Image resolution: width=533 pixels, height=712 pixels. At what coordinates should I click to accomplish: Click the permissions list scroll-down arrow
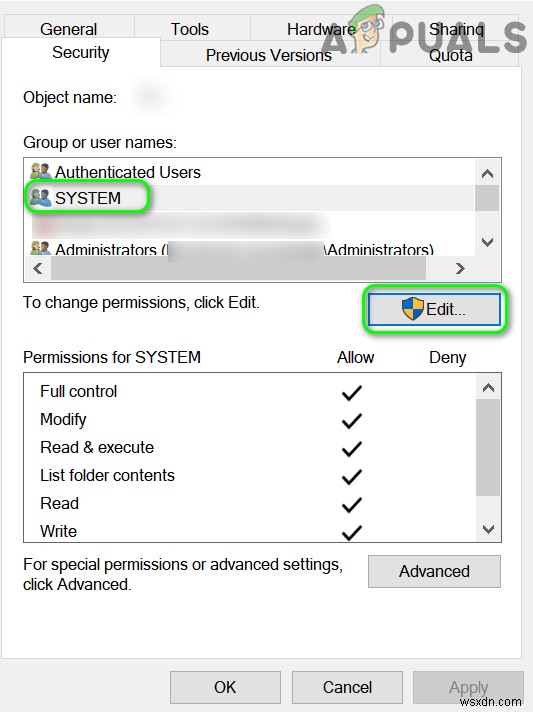pyautogui.click(x=489, y=529)
